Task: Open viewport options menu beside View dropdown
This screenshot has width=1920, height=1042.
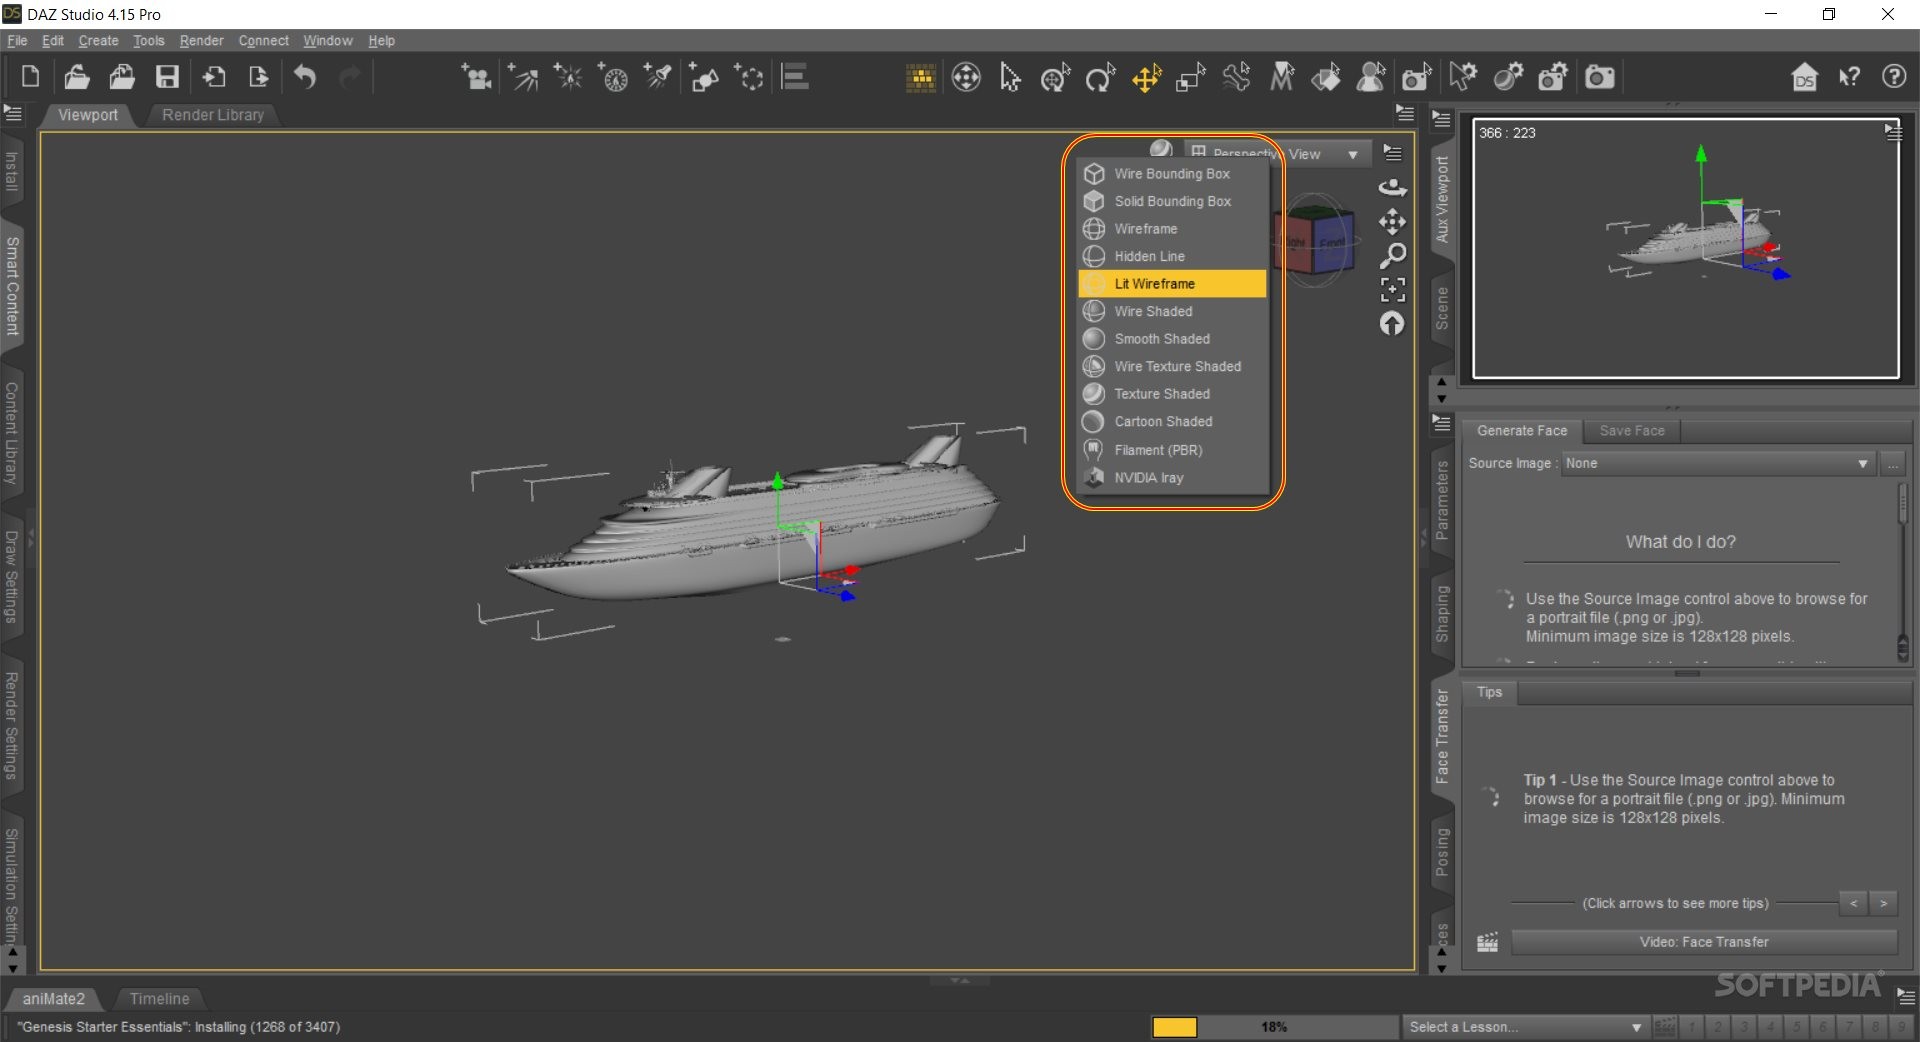Action: coord(1392,153)
